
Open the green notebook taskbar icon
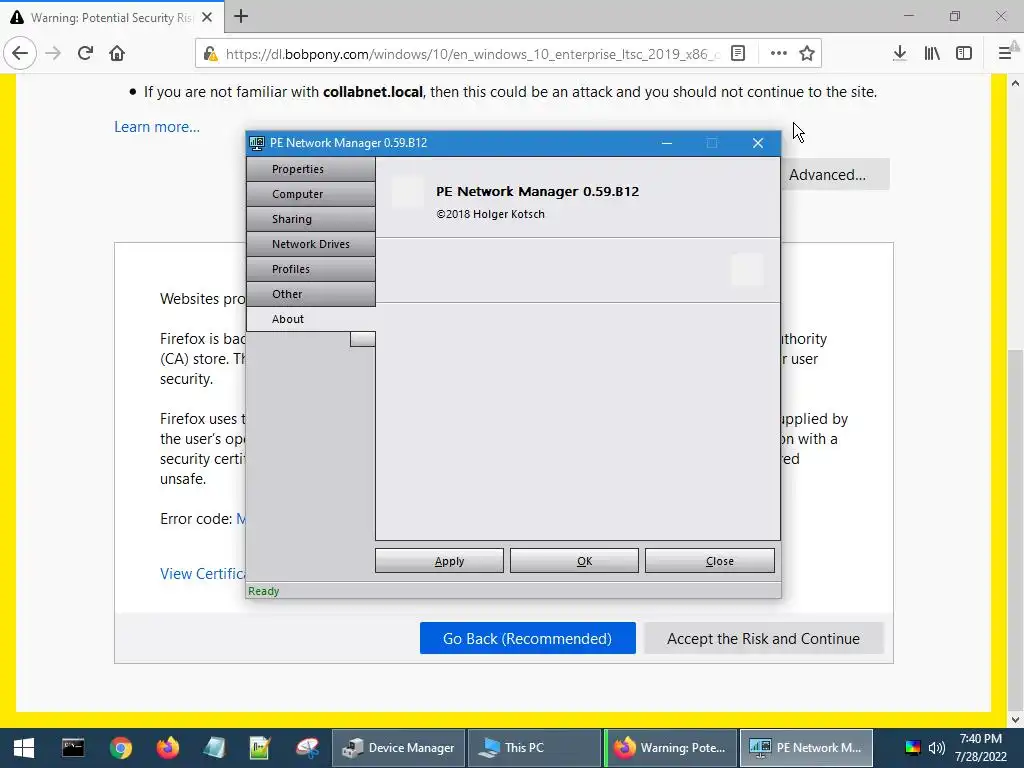pos(260,748)
